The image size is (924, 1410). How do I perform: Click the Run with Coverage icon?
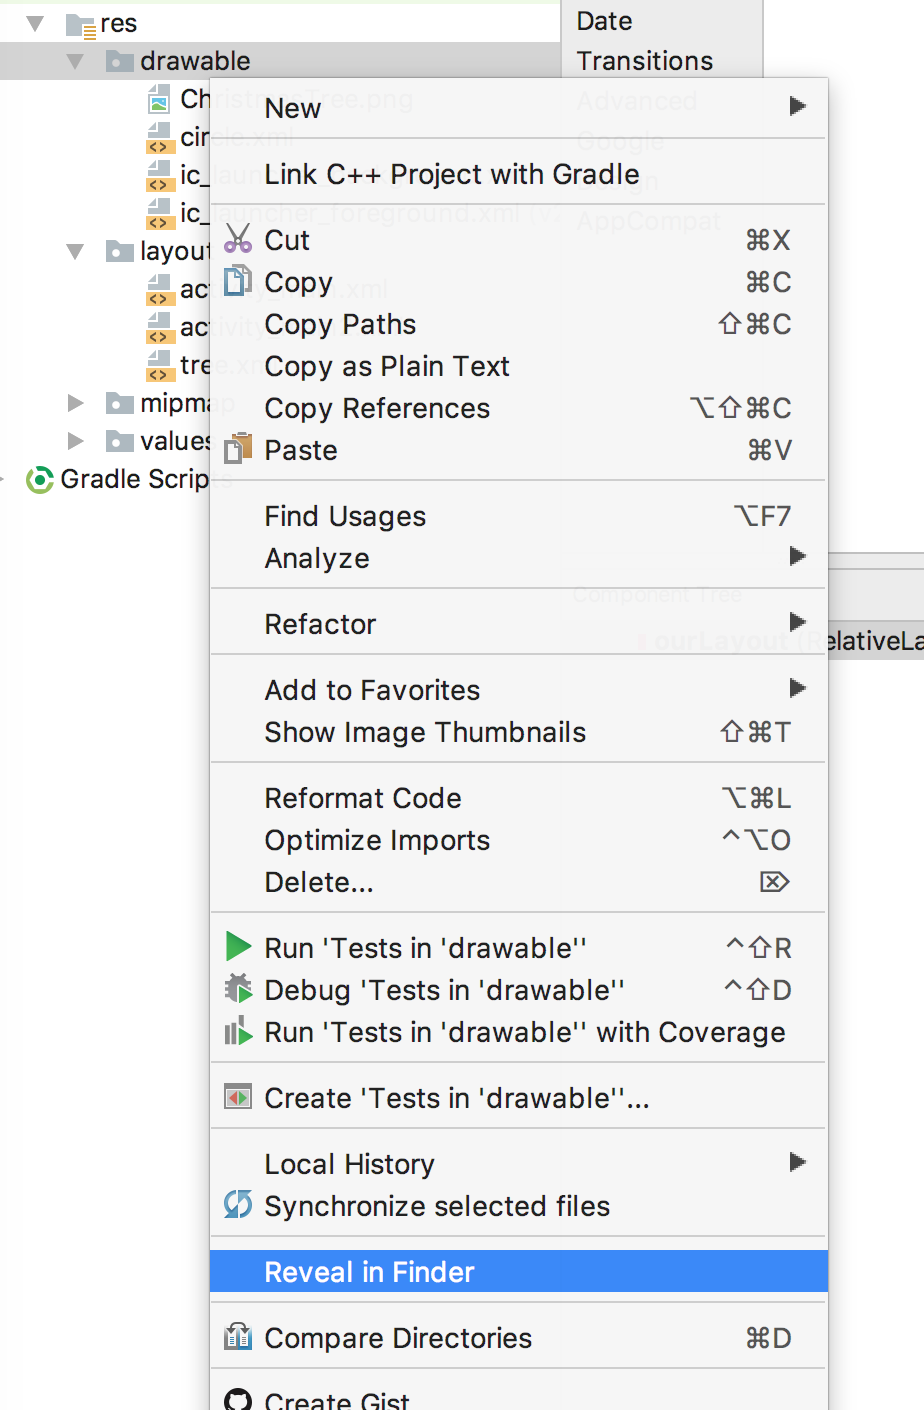[238, 1031]
